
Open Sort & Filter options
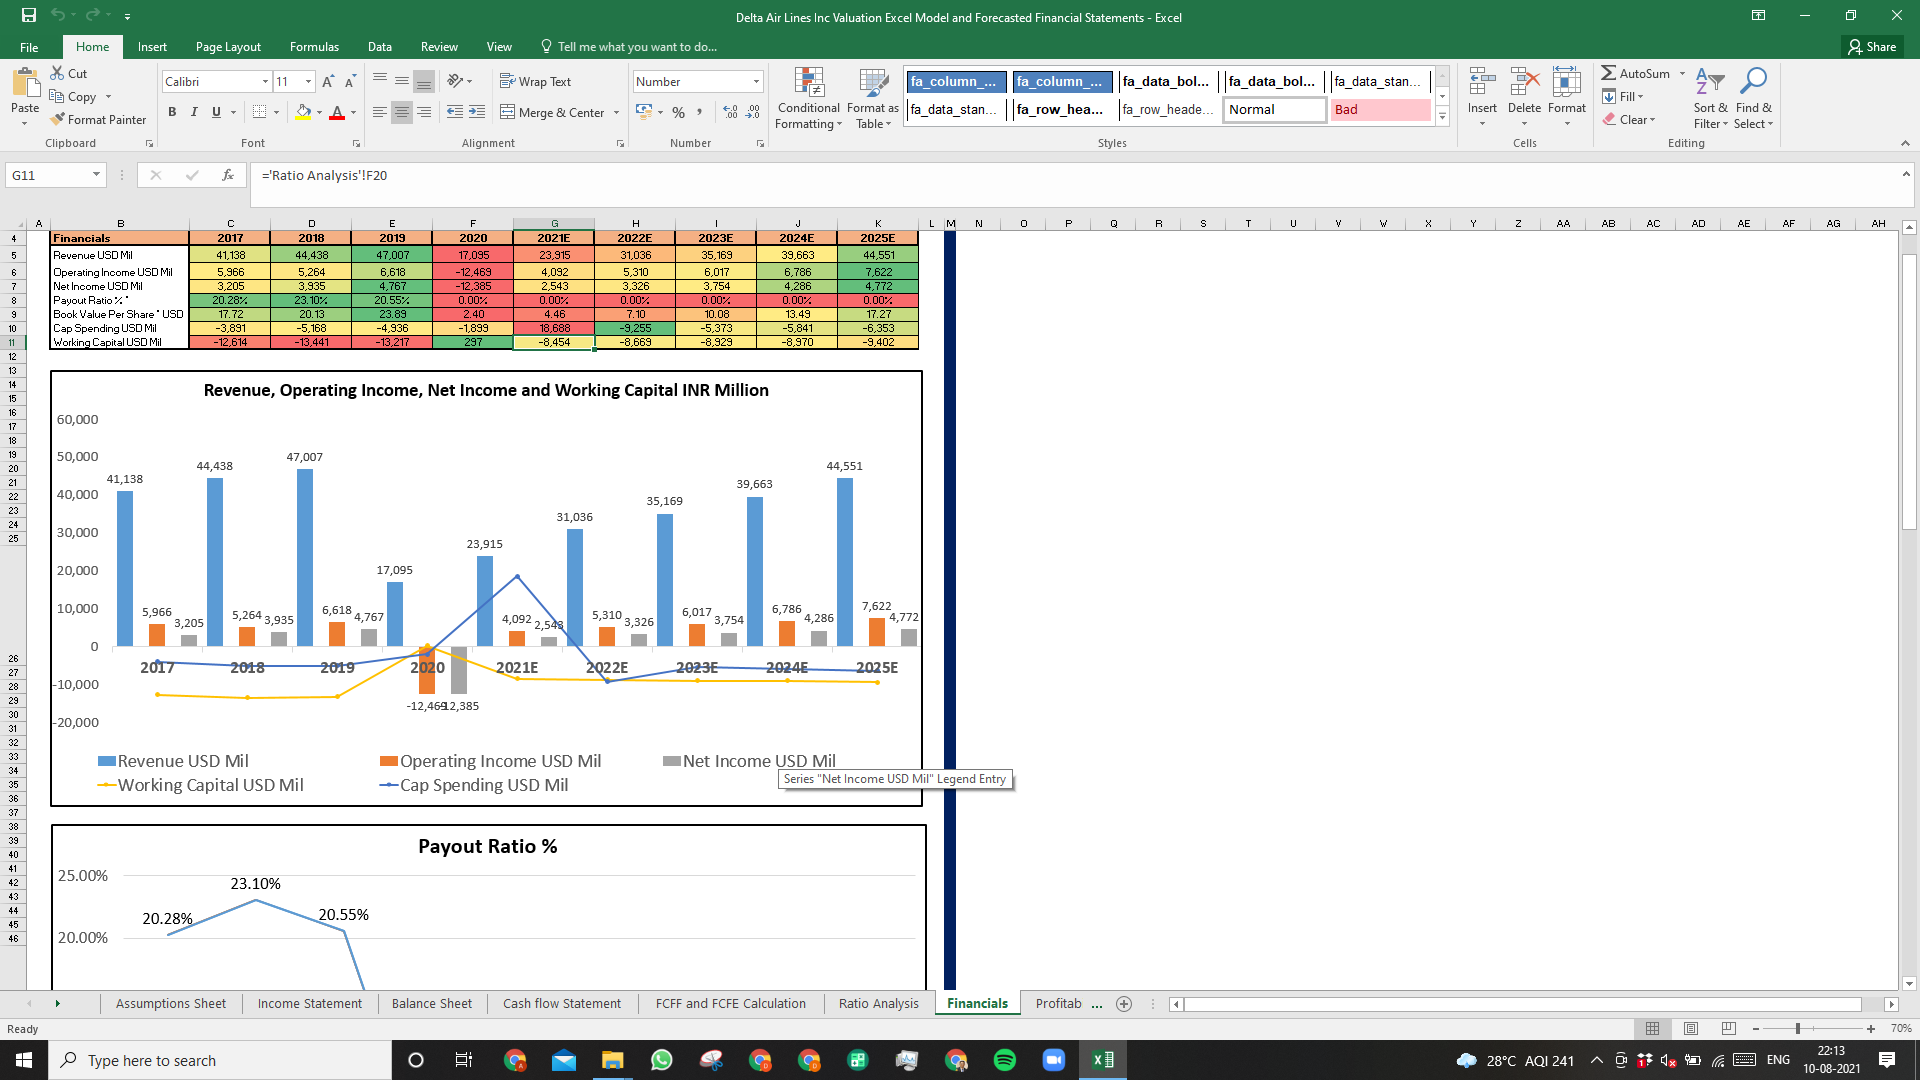click(x=1710, y=98)
